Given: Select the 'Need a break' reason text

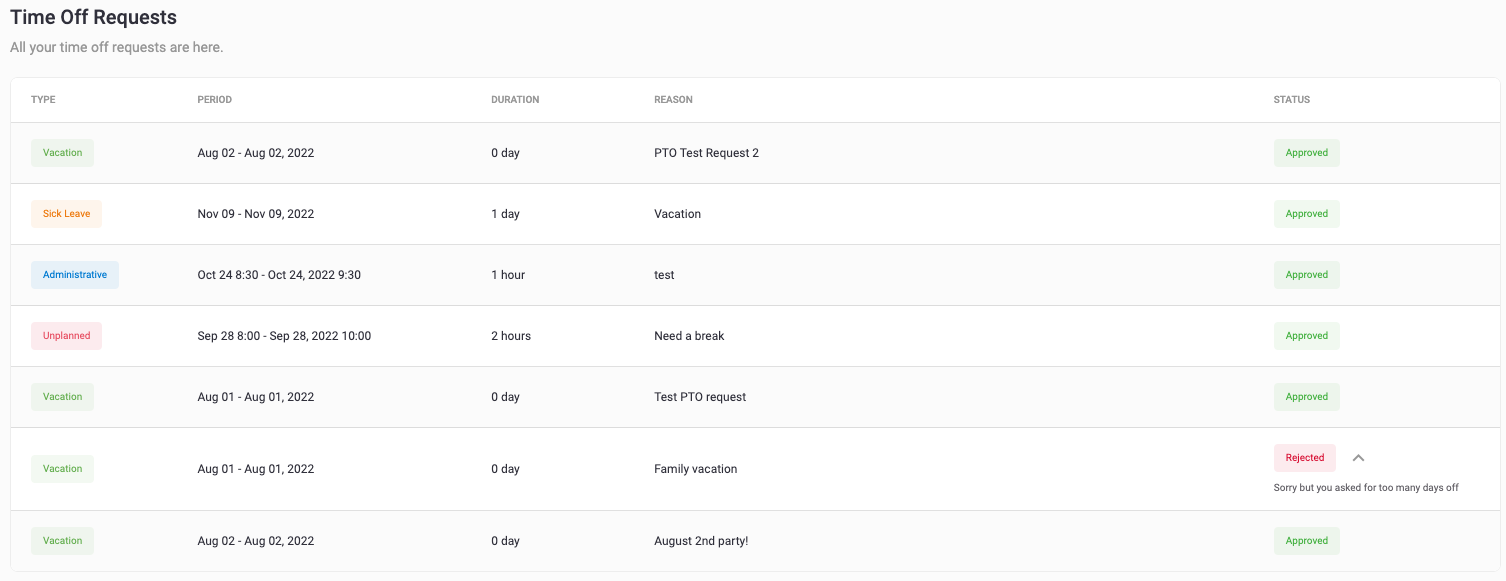Looking at the screenshot, I should (689, 336).
